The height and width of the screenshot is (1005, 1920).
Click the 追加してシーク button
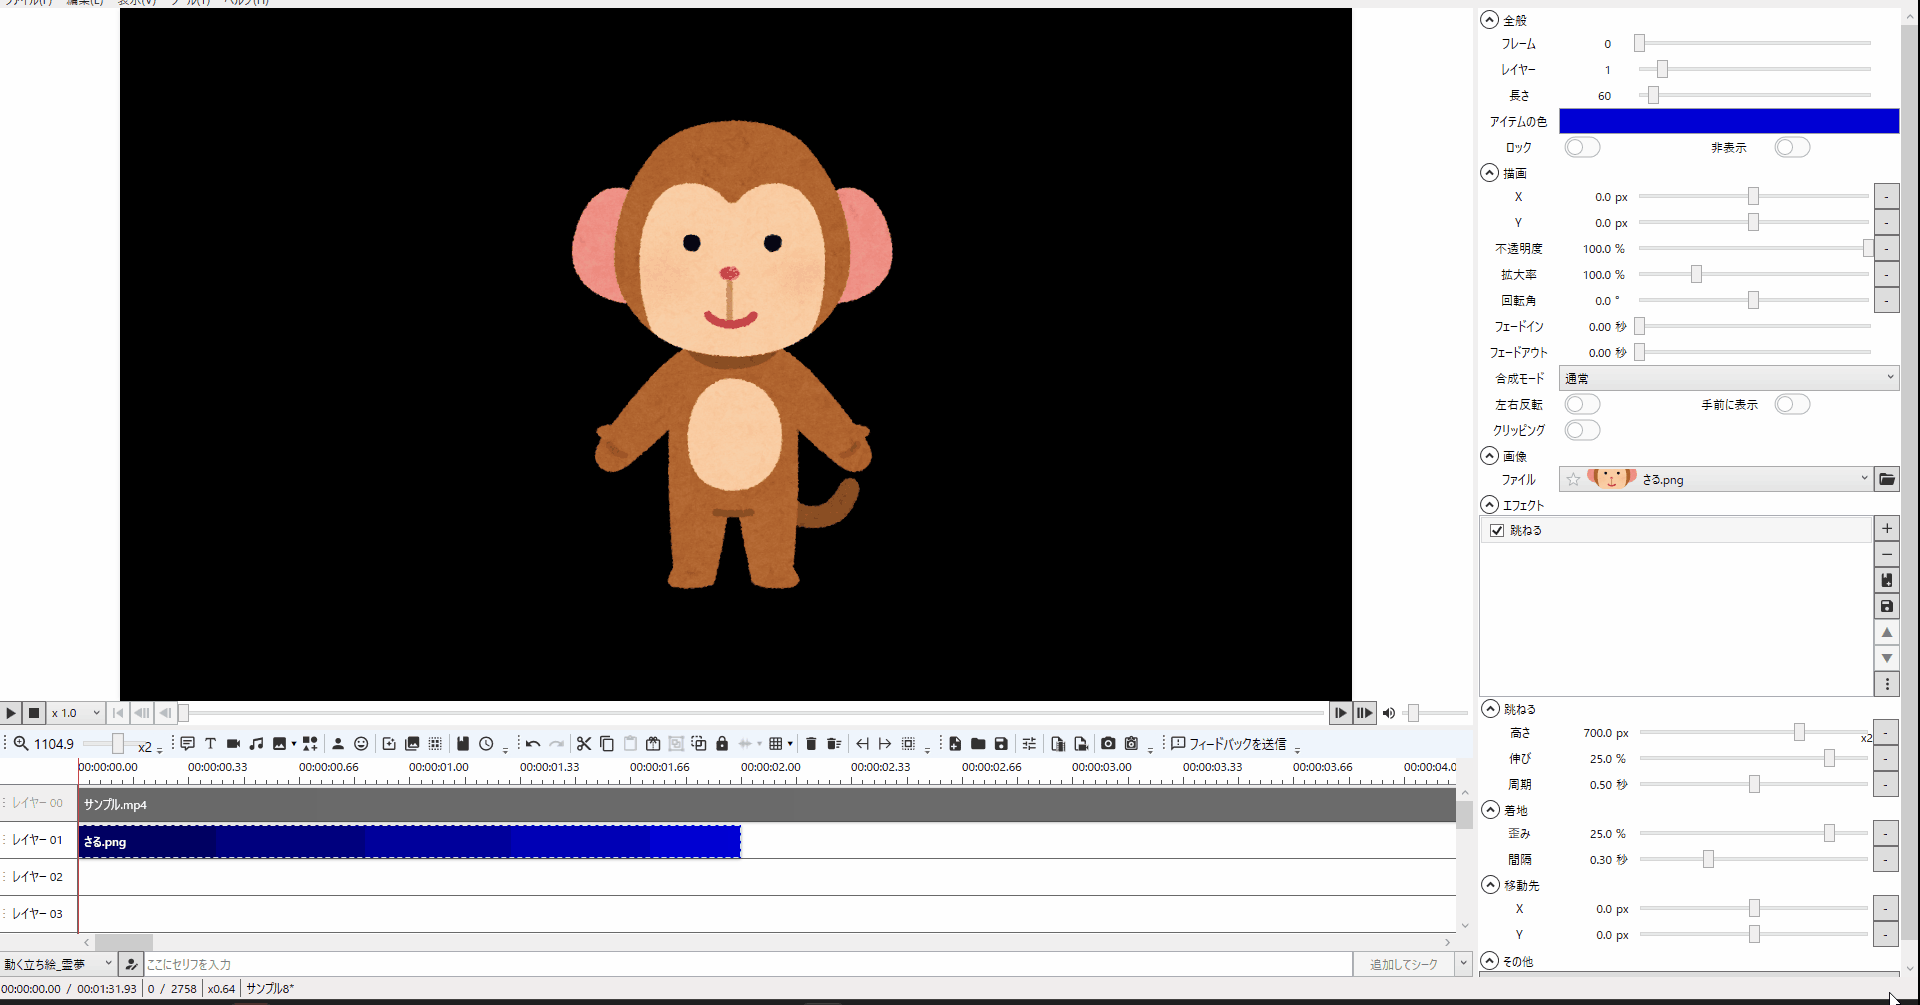[x=1403, y=964]
